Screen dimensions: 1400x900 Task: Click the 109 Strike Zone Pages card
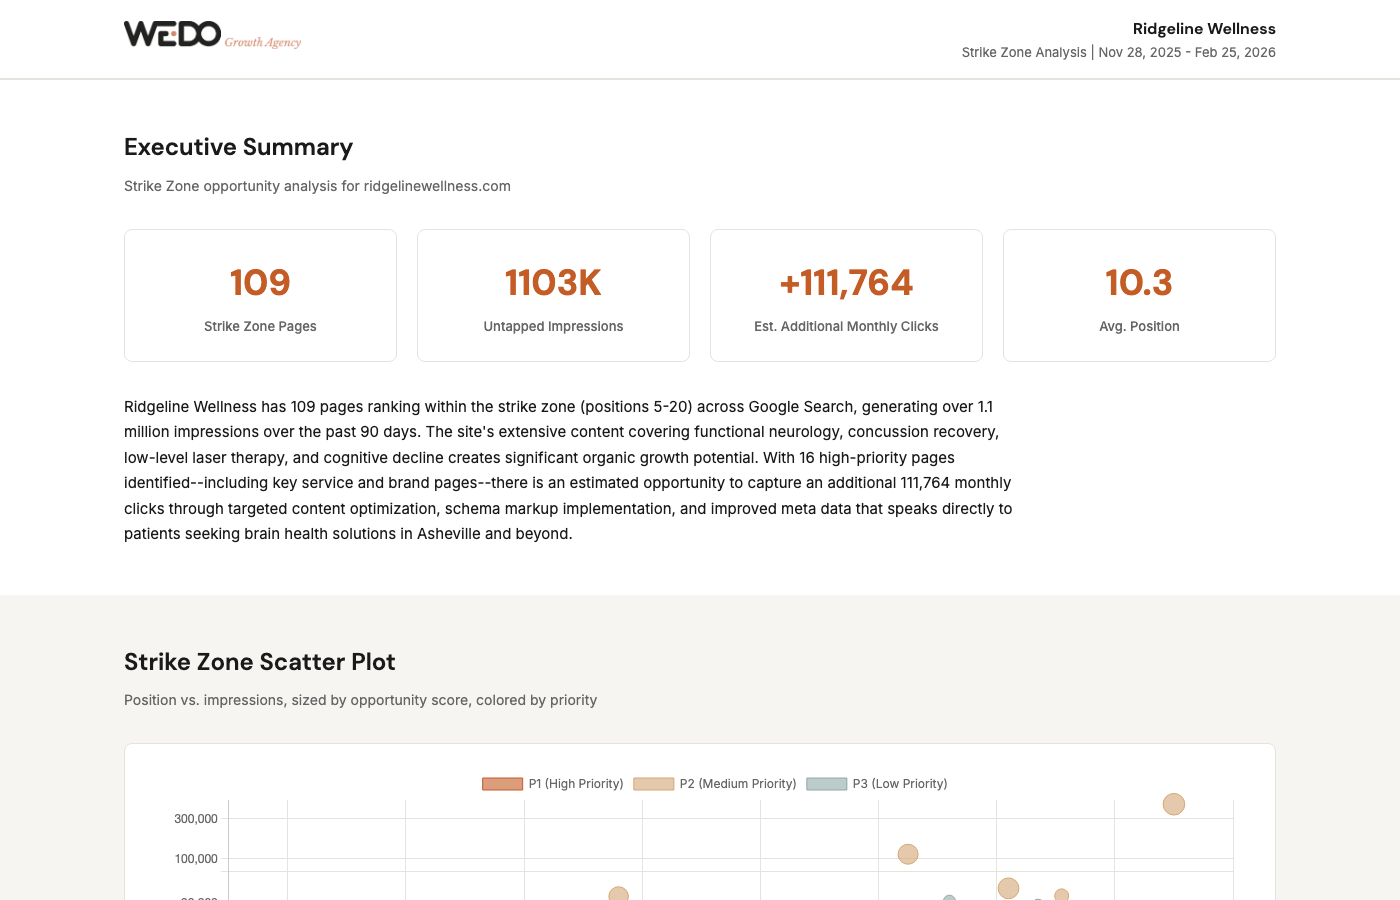click(x=260, y=296)
